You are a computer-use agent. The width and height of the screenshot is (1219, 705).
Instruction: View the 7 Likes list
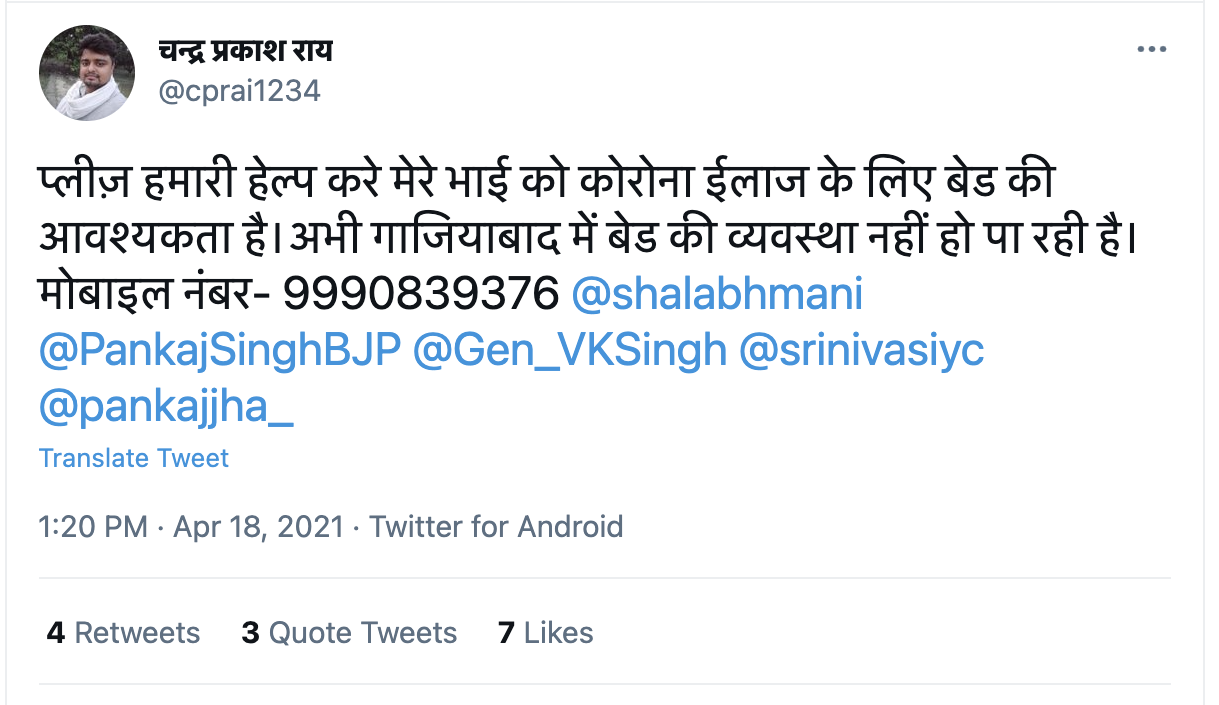[x=546, y=633]
